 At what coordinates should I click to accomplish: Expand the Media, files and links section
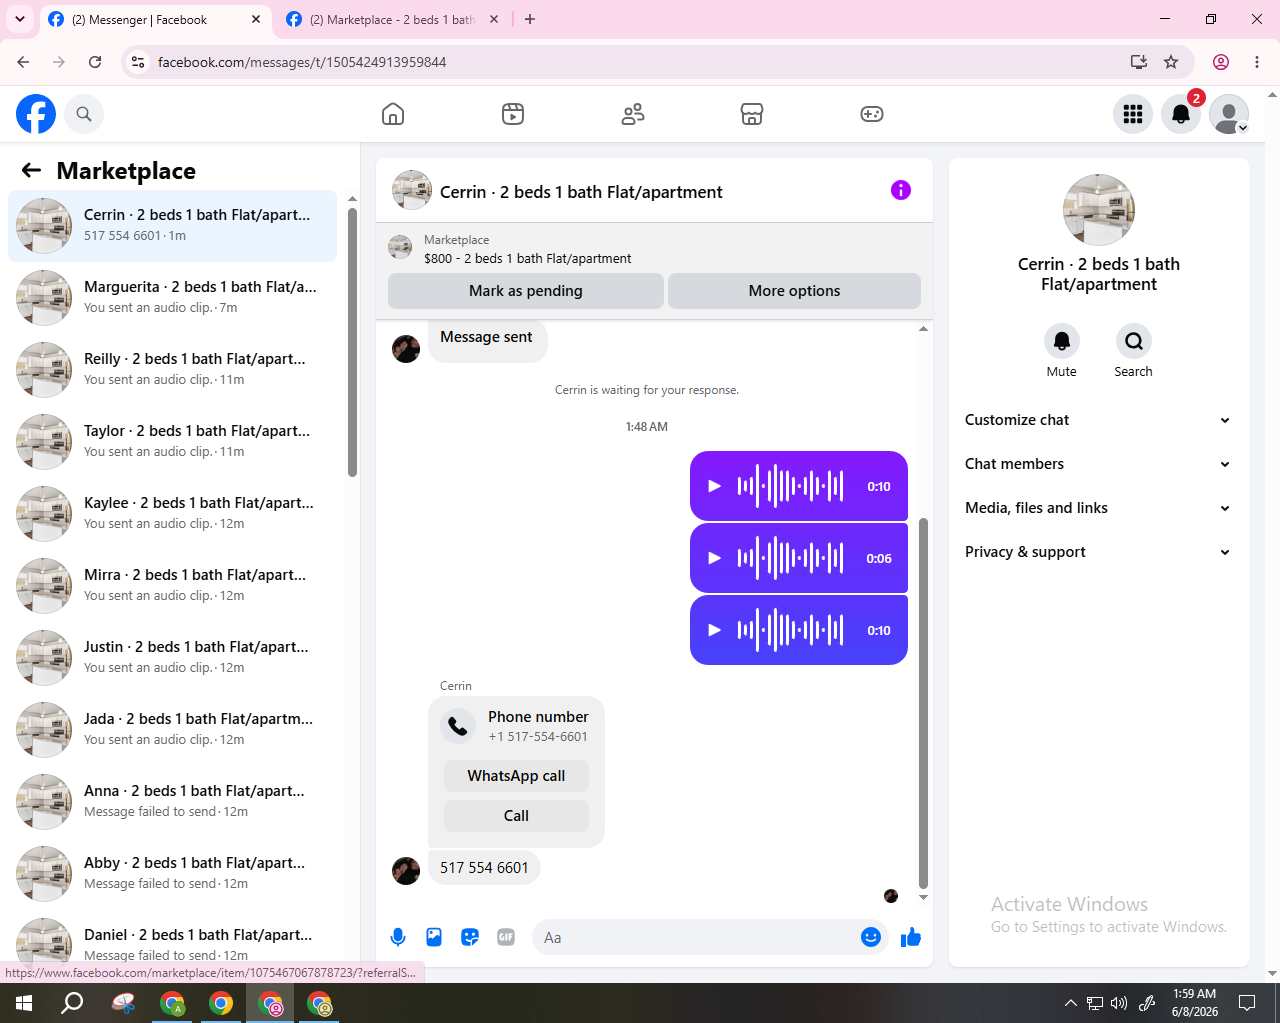[x=1098, y=508]
